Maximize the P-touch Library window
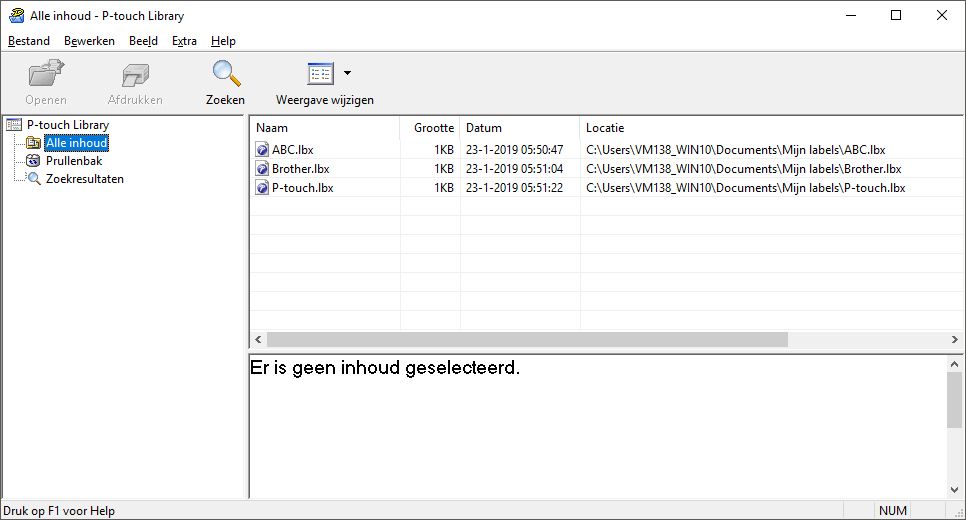966x520 pixels. click(x=896, y=15)
